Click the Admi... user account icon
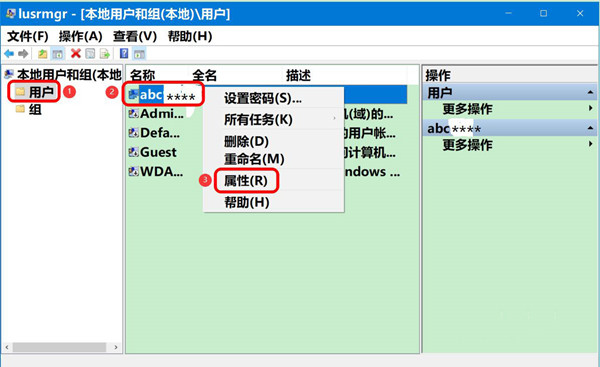The image size is (600, 367). coord(134,113)
